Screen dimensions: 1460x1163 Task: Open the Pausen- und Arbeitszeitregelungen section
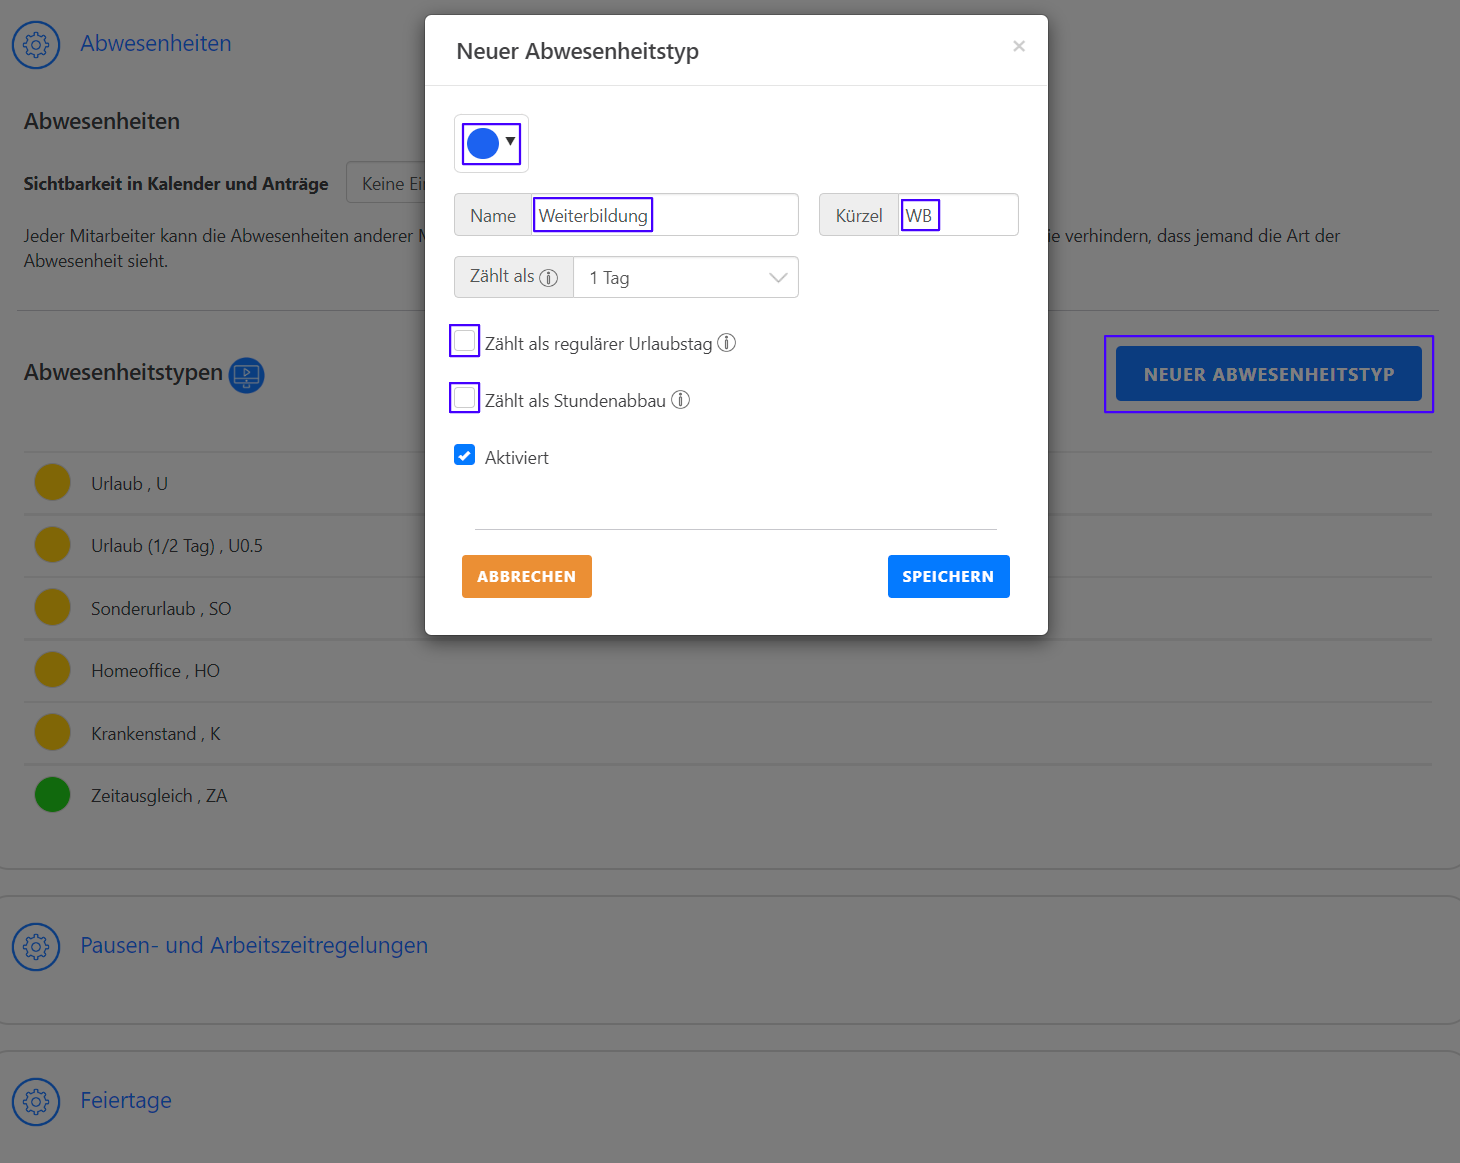pyautogui.click(x=254, y=946)
